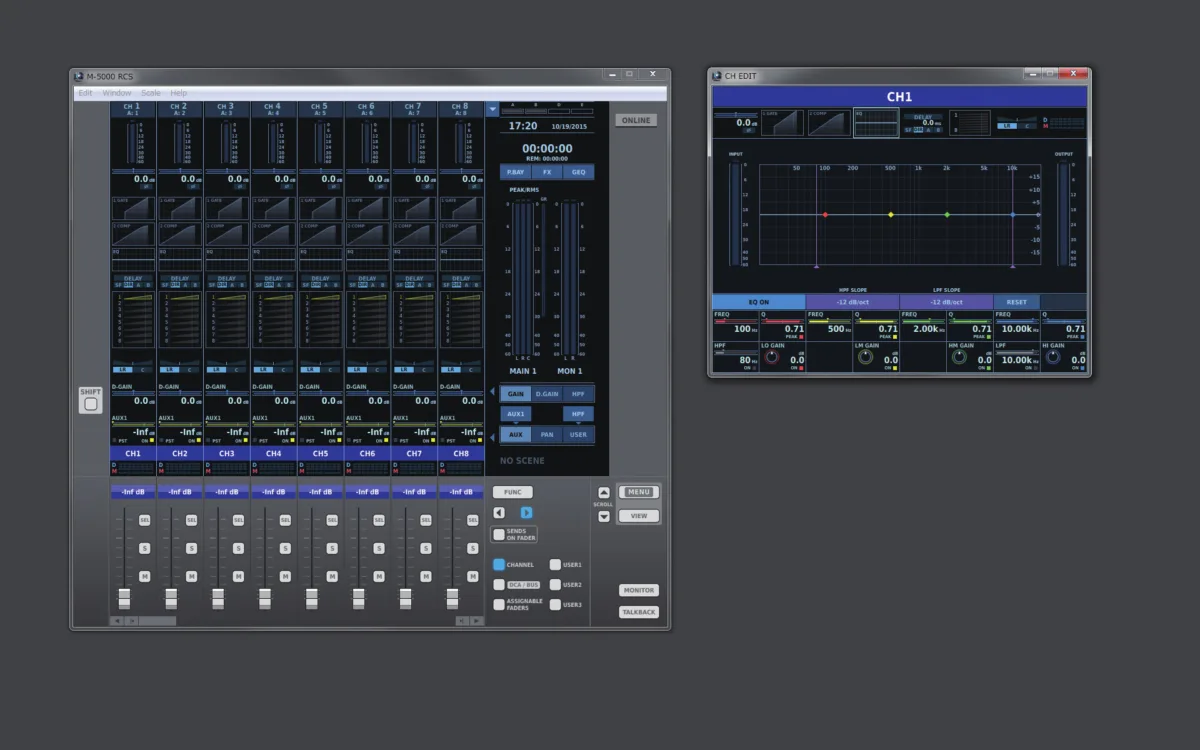
Task: Select the ASSIGNABLE FADERS layer
Action: [x=499, y=605]
